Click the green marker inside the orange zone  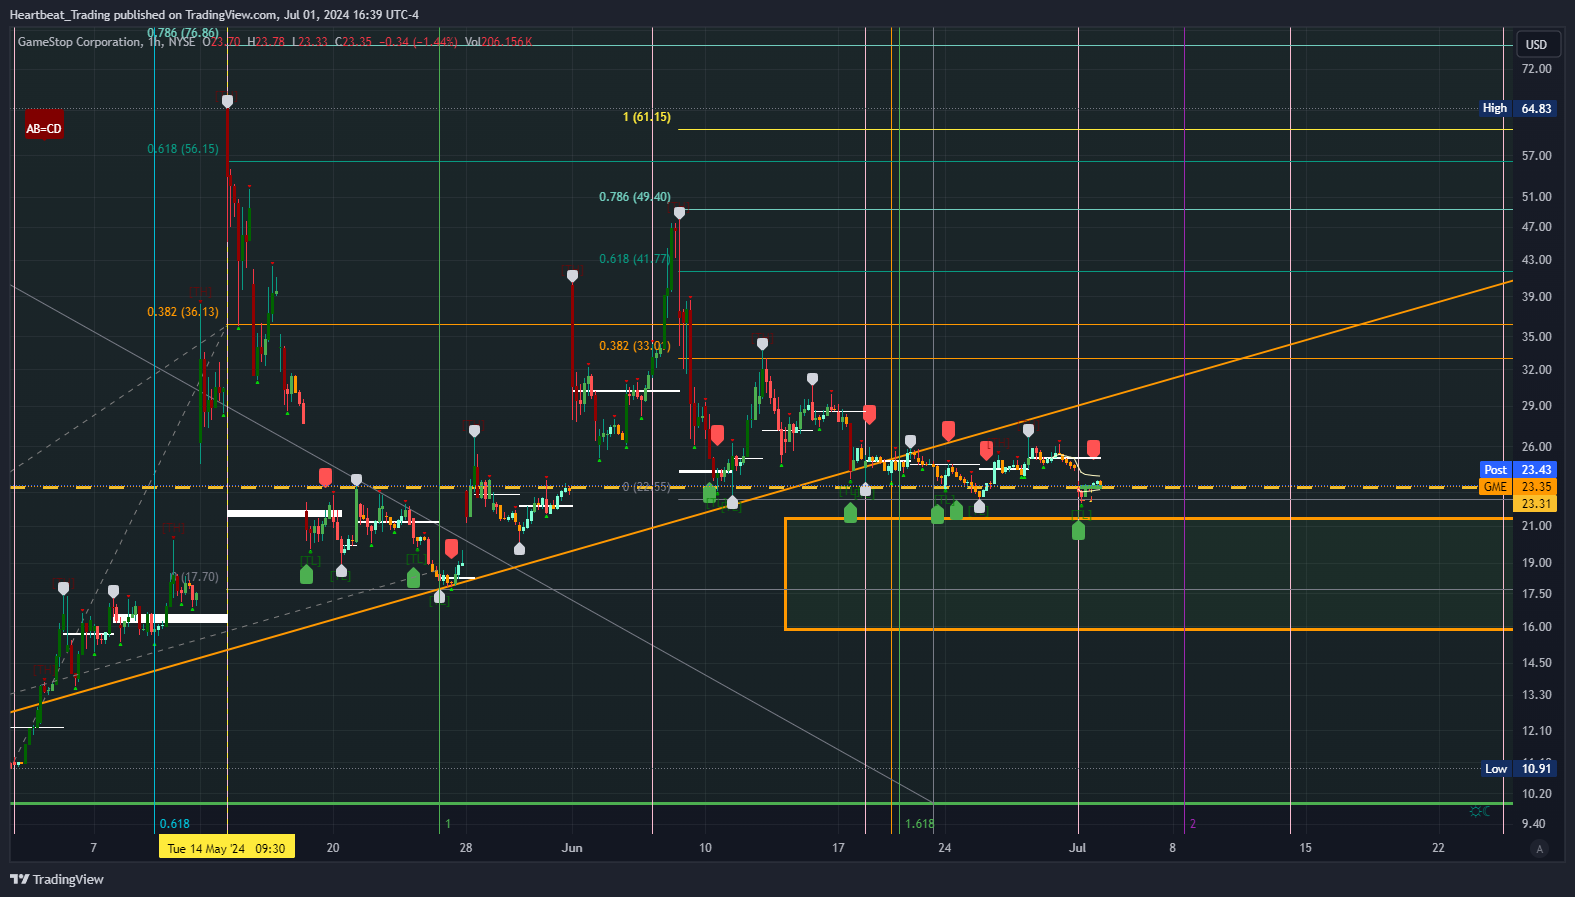[x=1078, y=531]
